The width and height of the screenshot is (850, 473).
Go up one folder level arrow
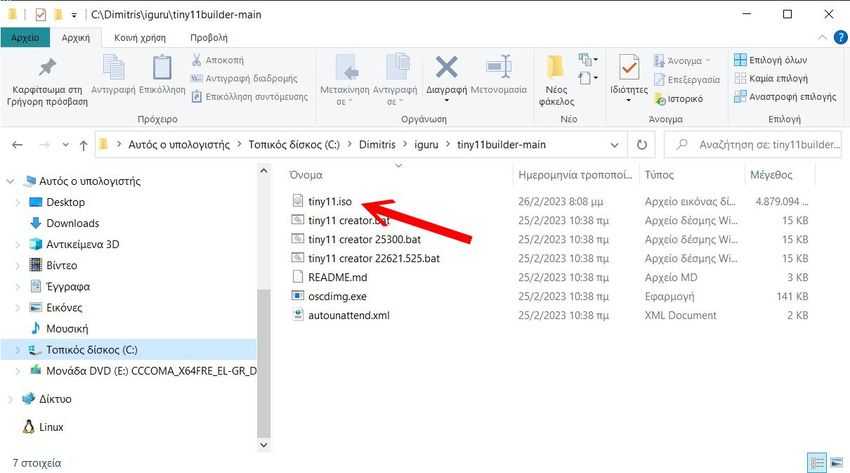83,145
